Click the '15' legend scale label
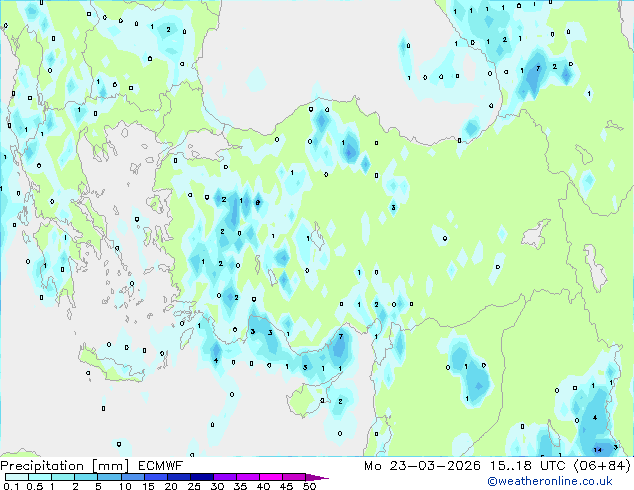 (x=148, y=486)
